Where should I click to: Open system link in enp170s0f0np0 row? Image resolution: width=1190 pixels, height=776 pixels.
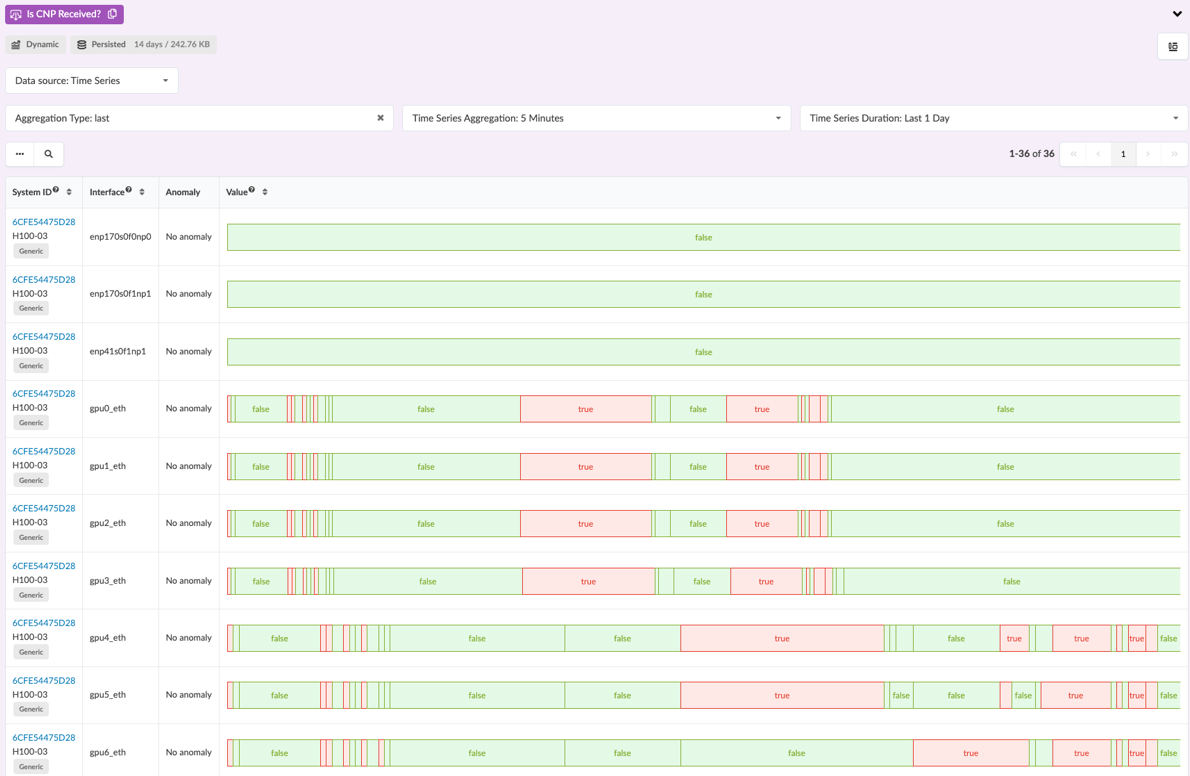pos(43,222)
